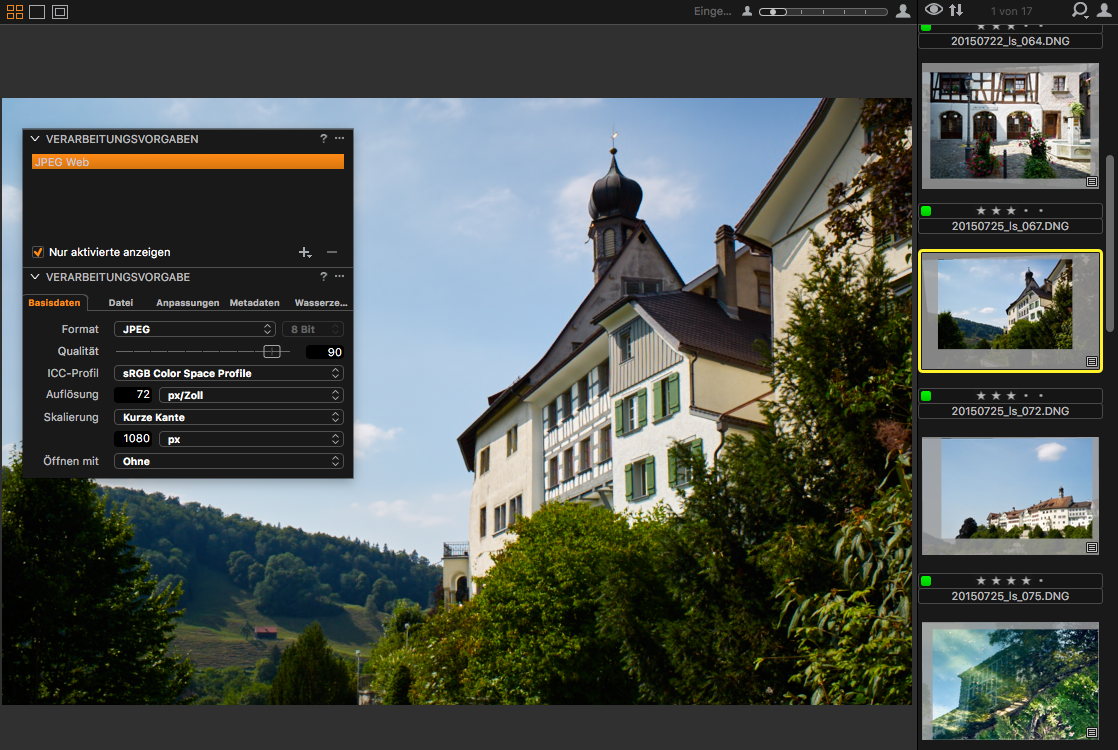Select the JPEG Web recipe row
The width and height of the screenshot is (1118, 750).
tap(188, 162)
